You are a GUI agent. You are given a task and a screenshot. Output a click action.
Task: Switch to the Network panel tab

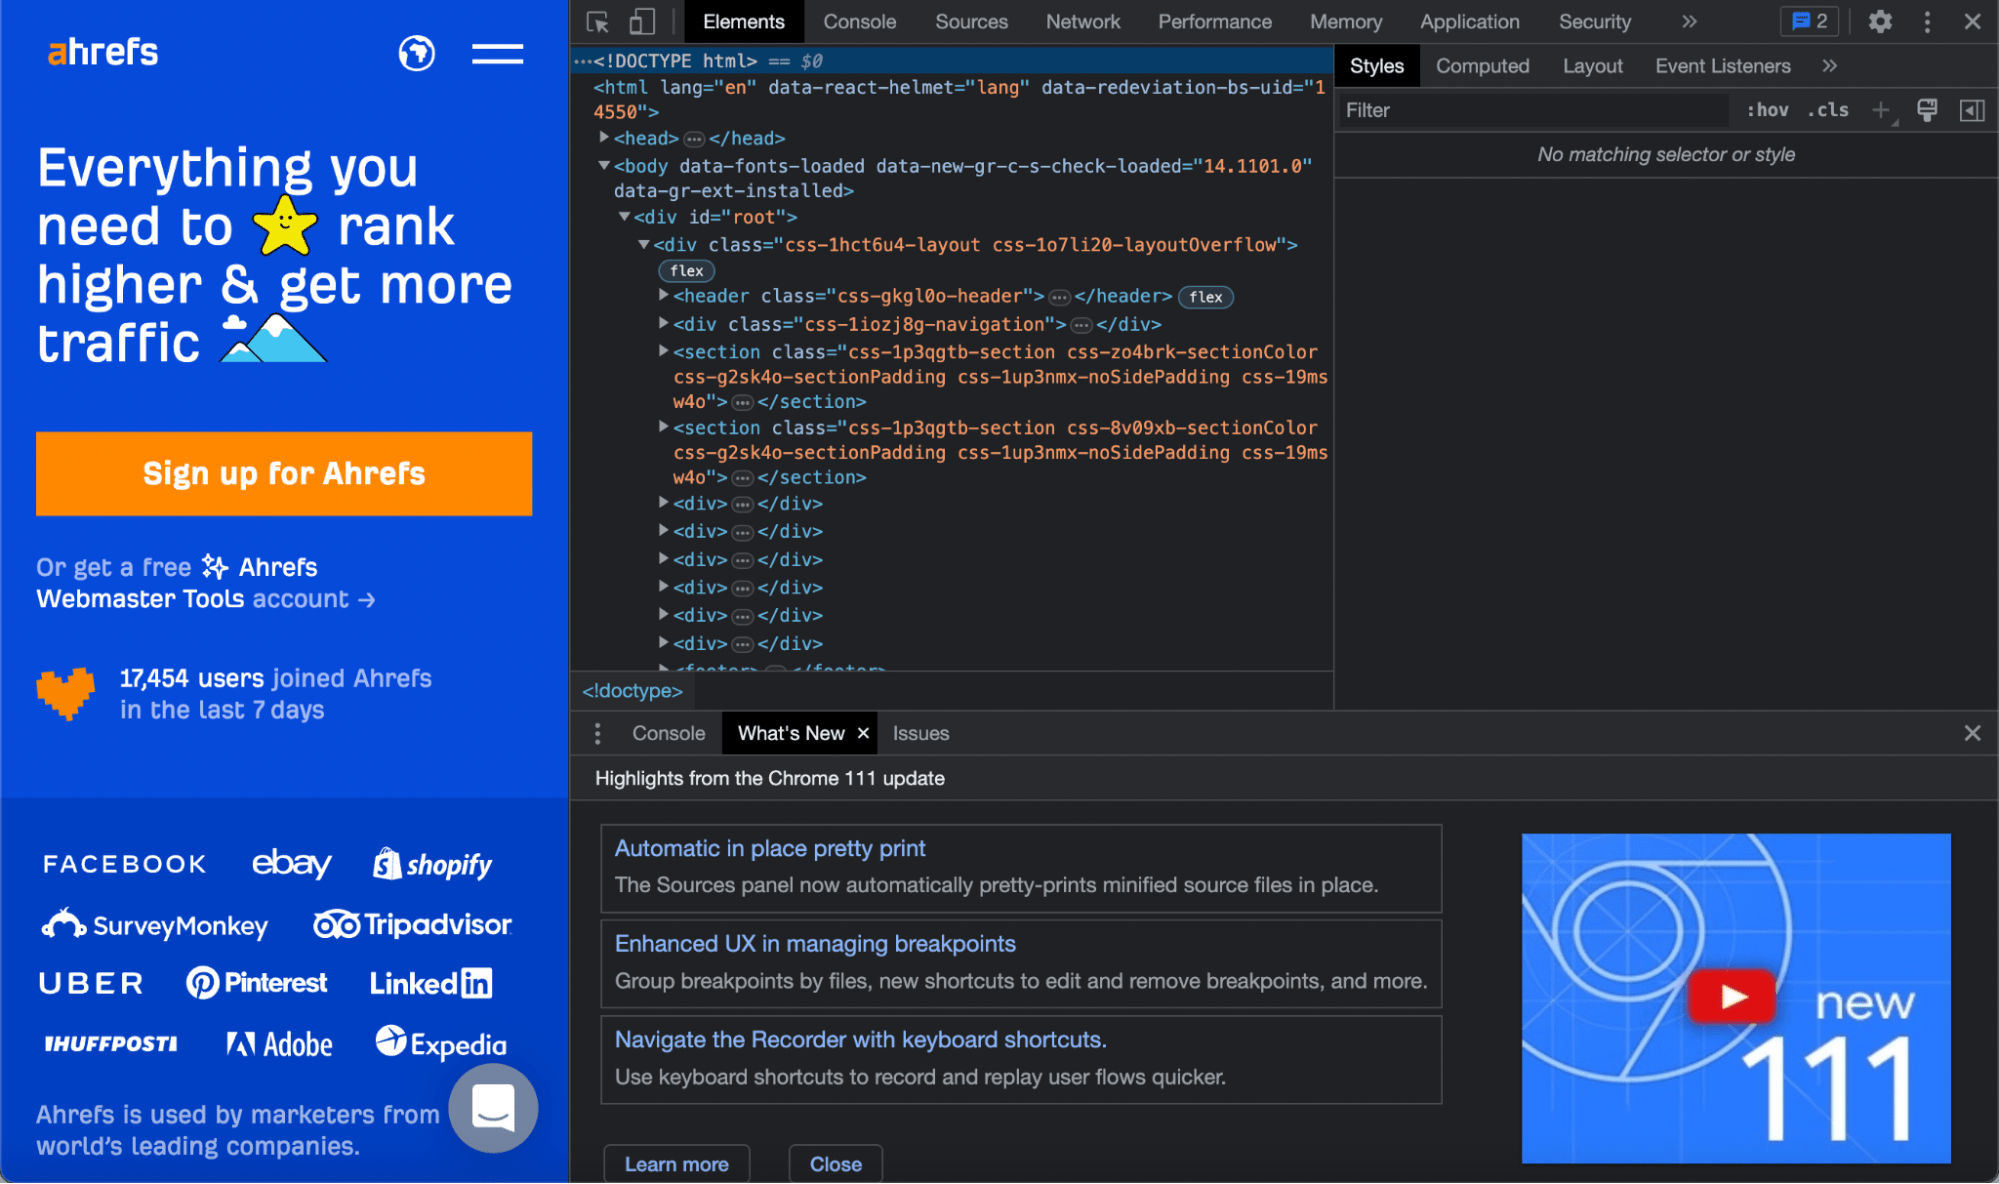pos(1082,21)
